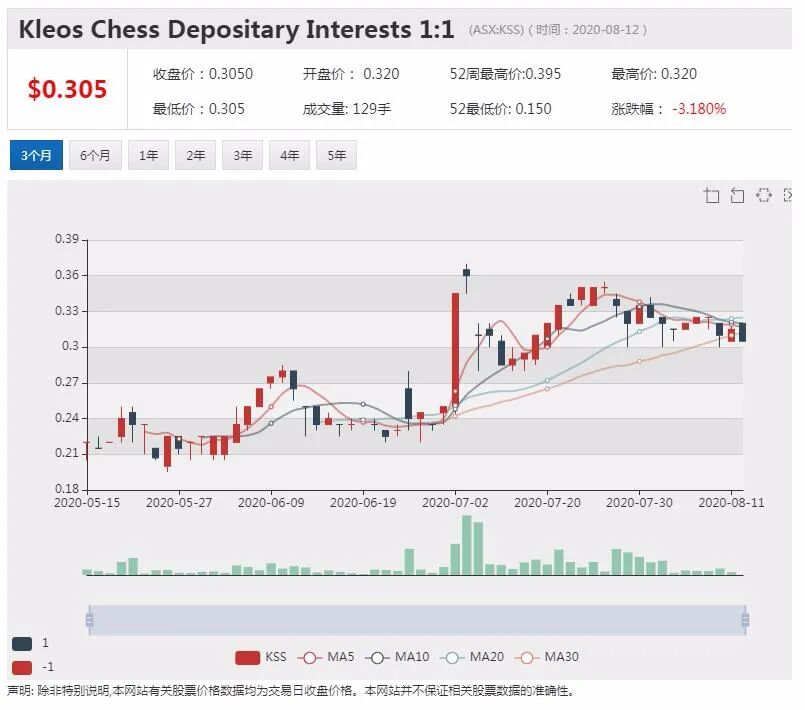Toggle the MA5 line in legend
Screen dimensions: 805x710
tap(325, 657)
